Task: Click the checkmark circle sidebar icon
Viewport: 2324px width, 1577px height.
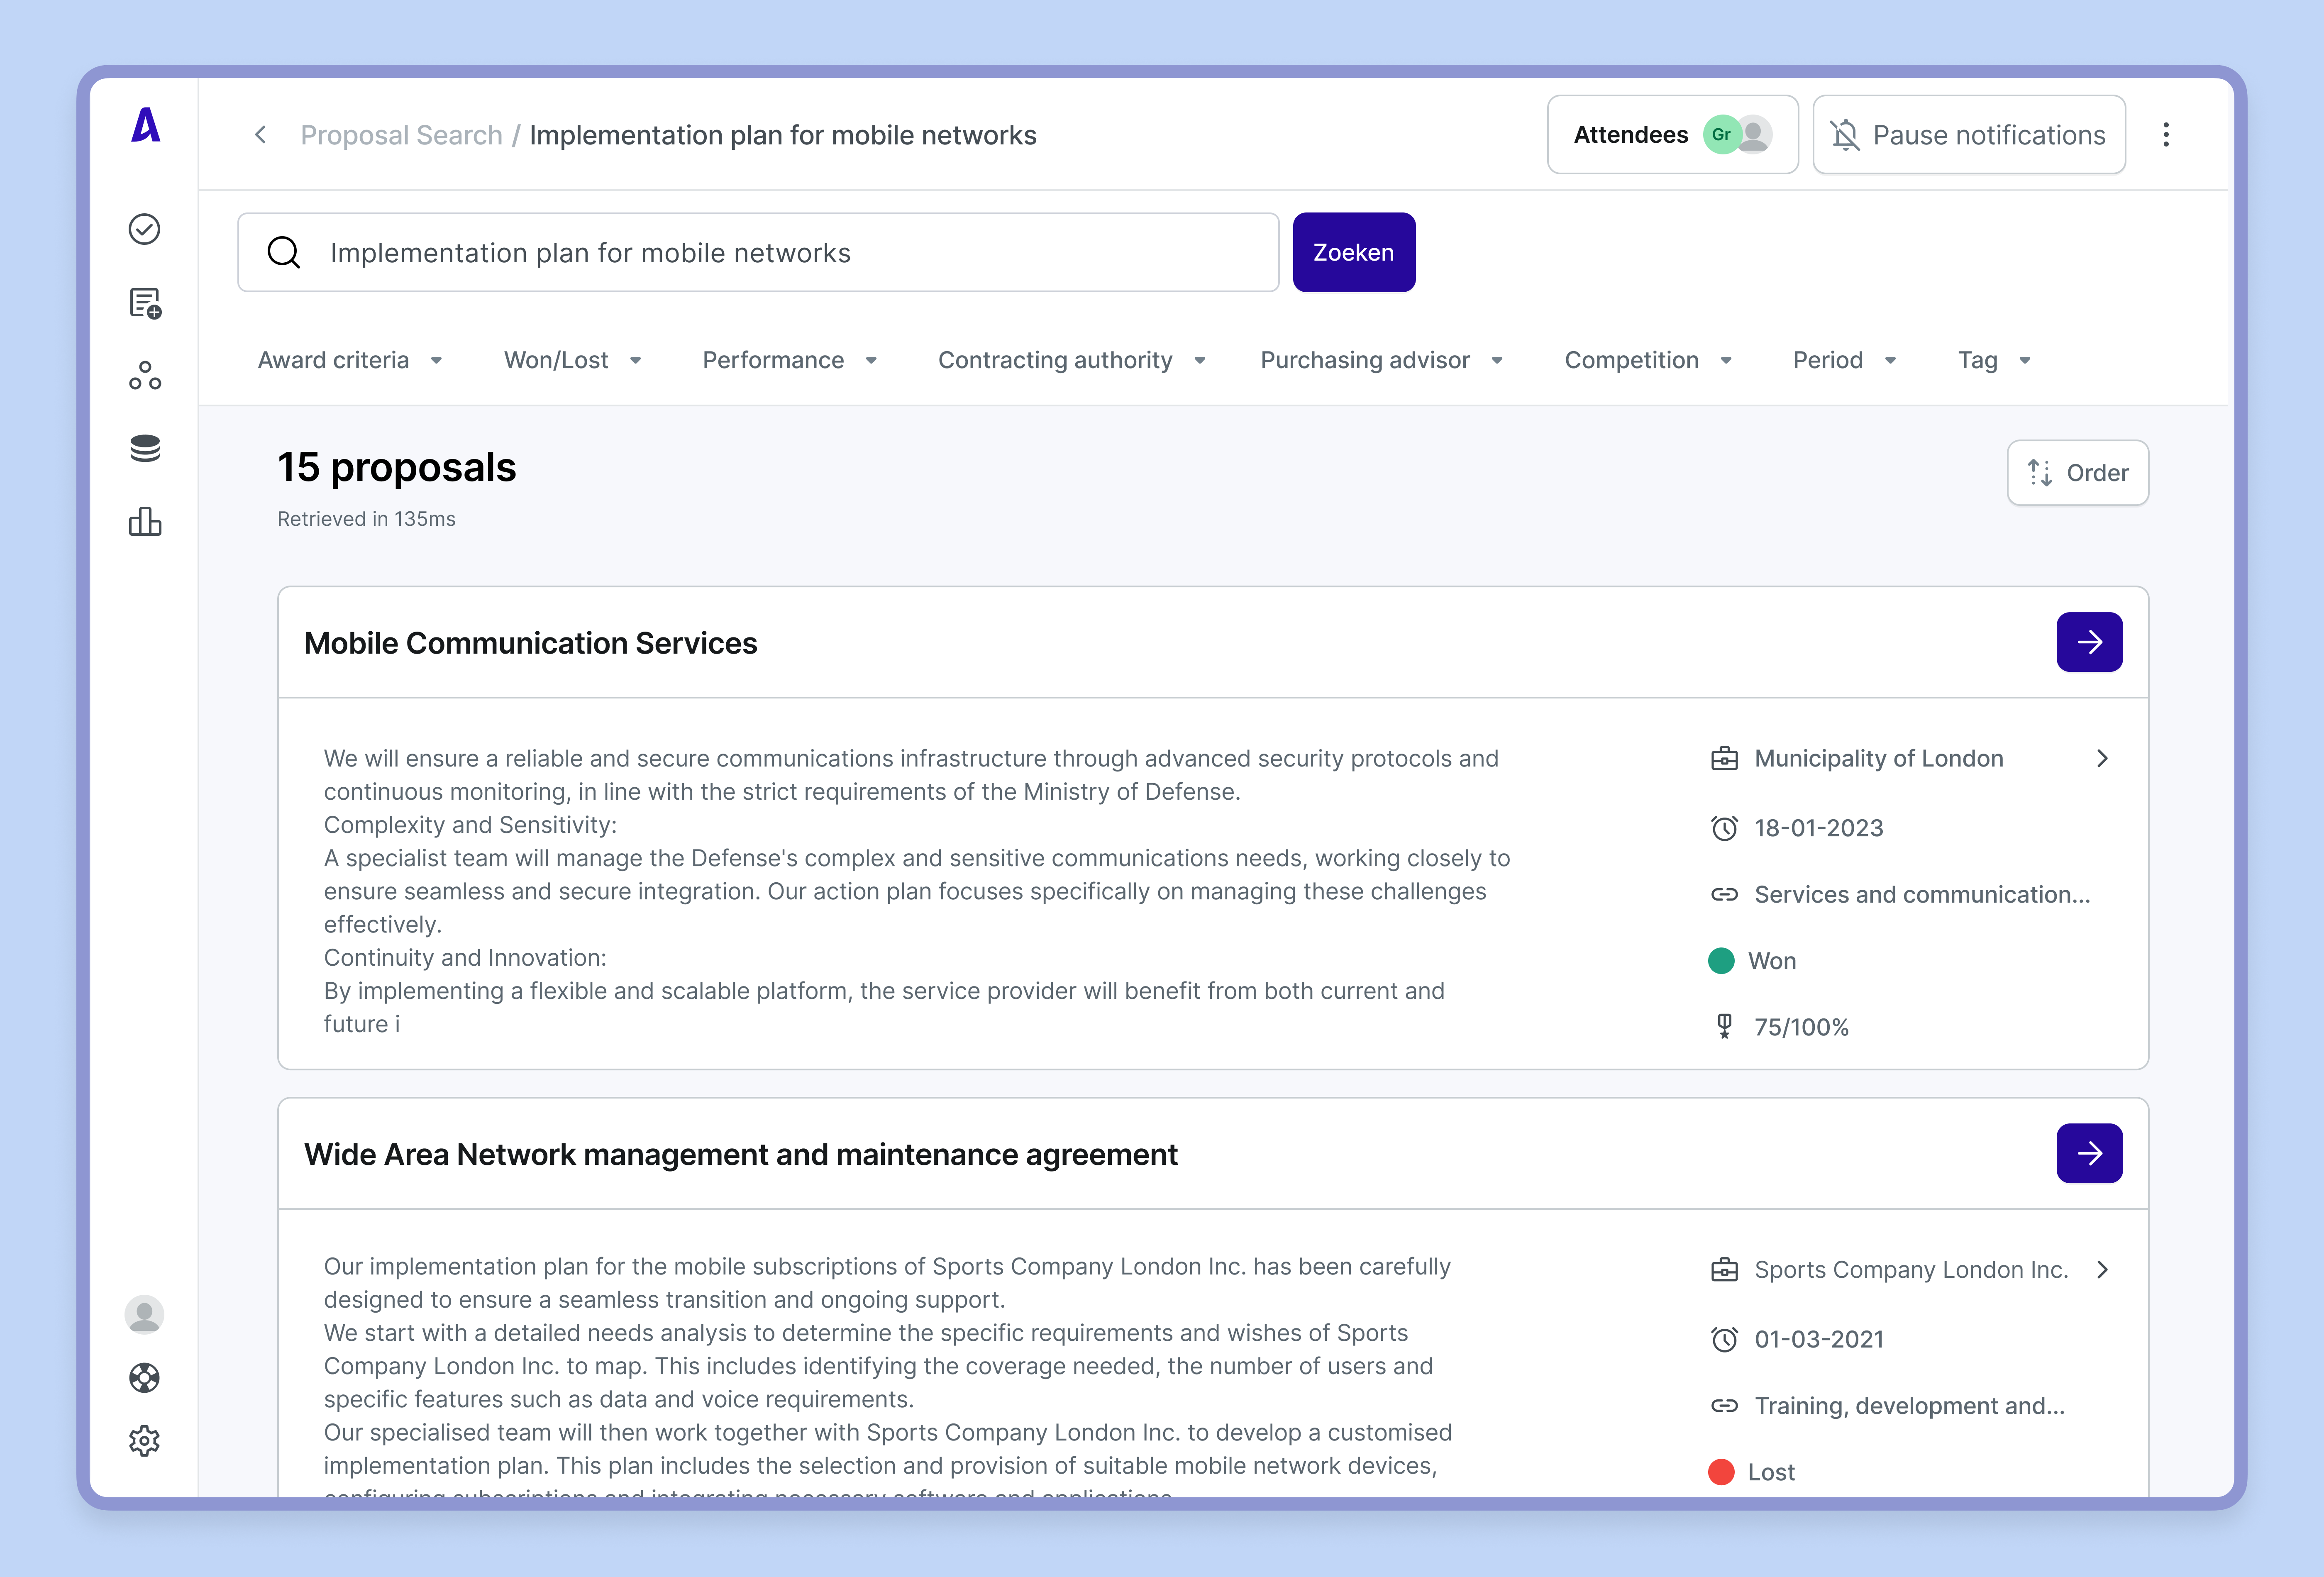Action: (145, 229)
